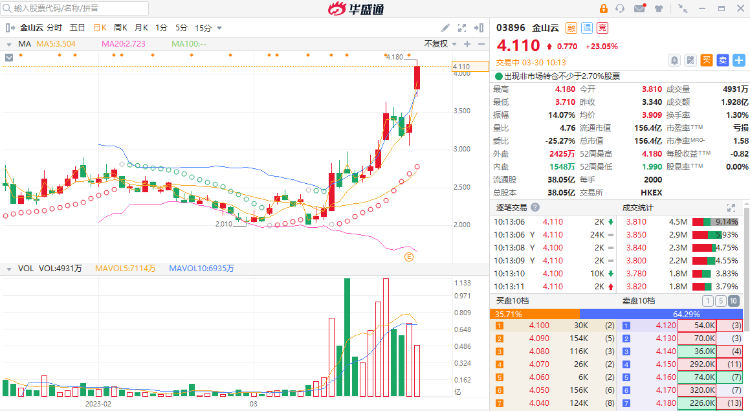The width and height of the screenshot is (750, 411).
Task: Open the message inbox envelope
Action: [x=640, y=8]
